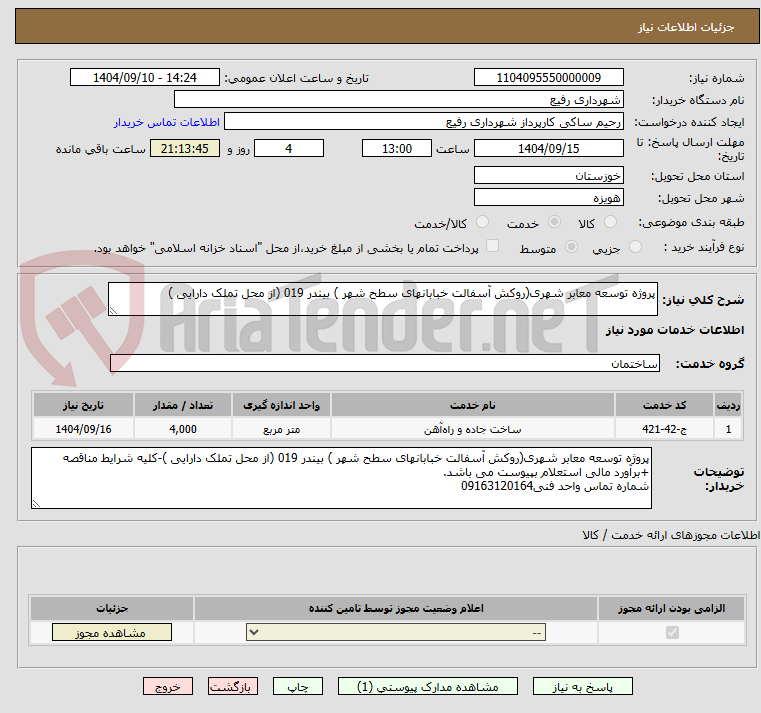
Task: Select the جزیی purchase type radio
Action: point(635,247)
